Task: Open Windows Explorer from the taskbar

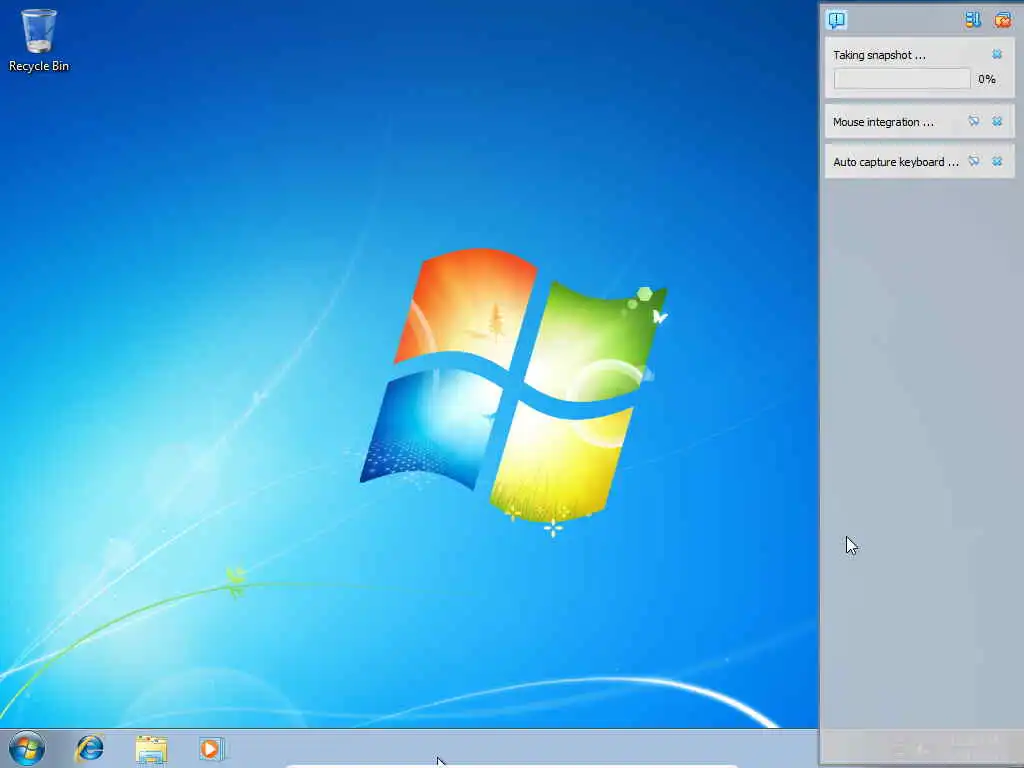Action: [x=152, y=749]
